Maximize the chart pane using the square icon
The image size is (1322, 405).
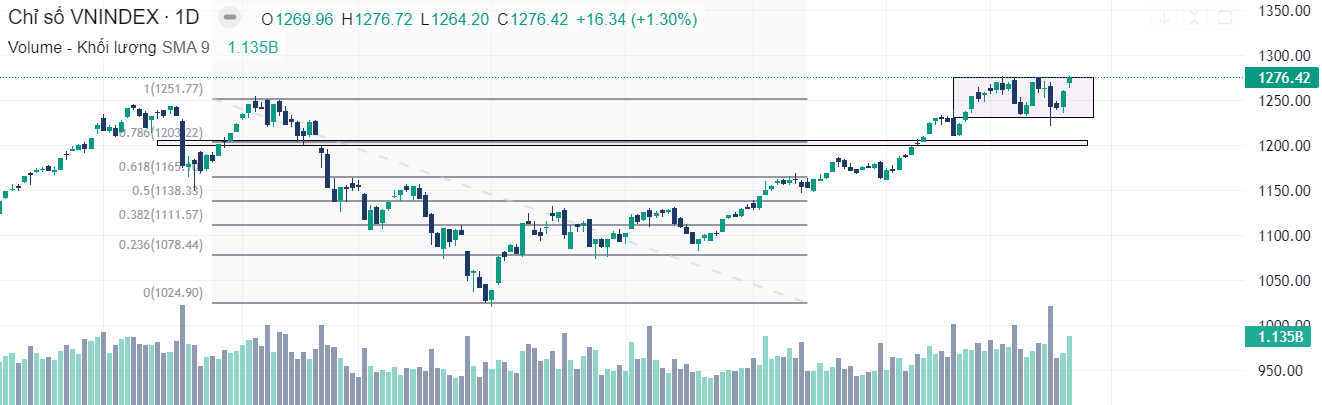point(1225,17)
